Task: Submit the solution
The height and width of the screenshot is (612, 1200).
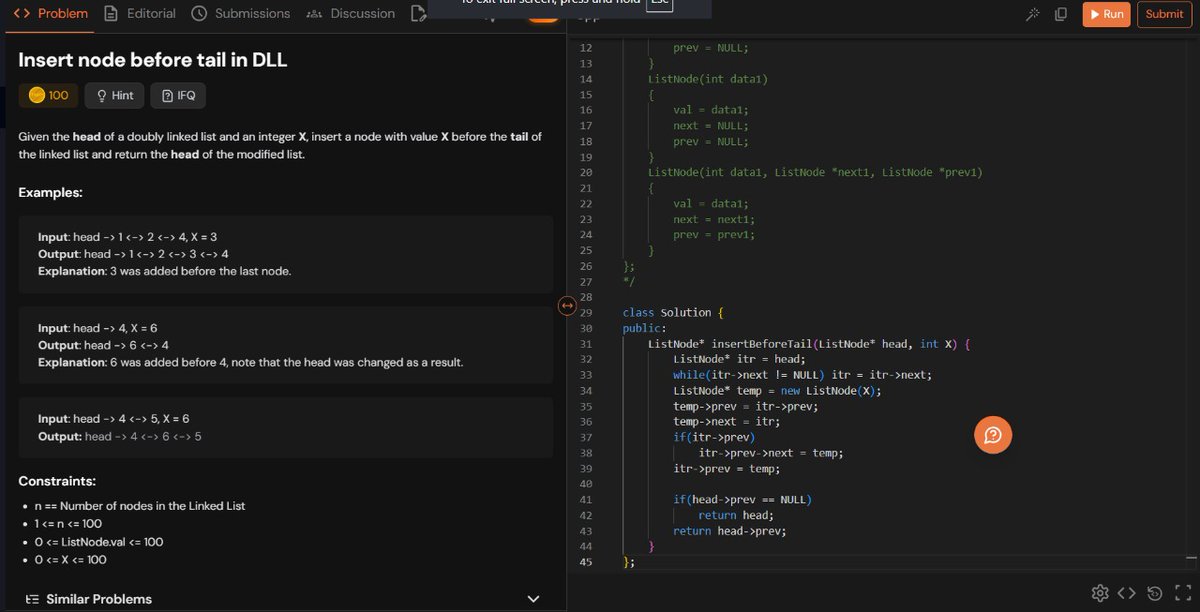Action: pyautogui.click(x=1164, y=14)
